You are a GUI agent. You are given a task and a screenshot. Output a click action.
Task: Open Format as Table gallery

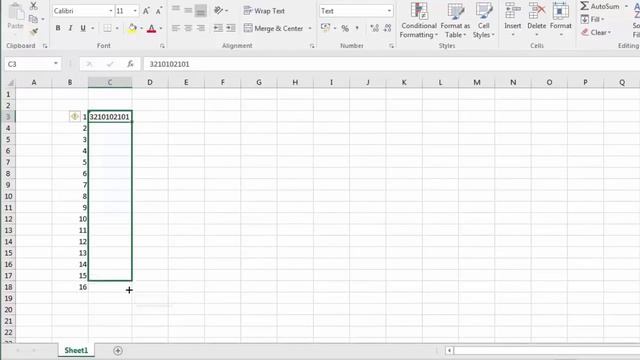point(455,20)
